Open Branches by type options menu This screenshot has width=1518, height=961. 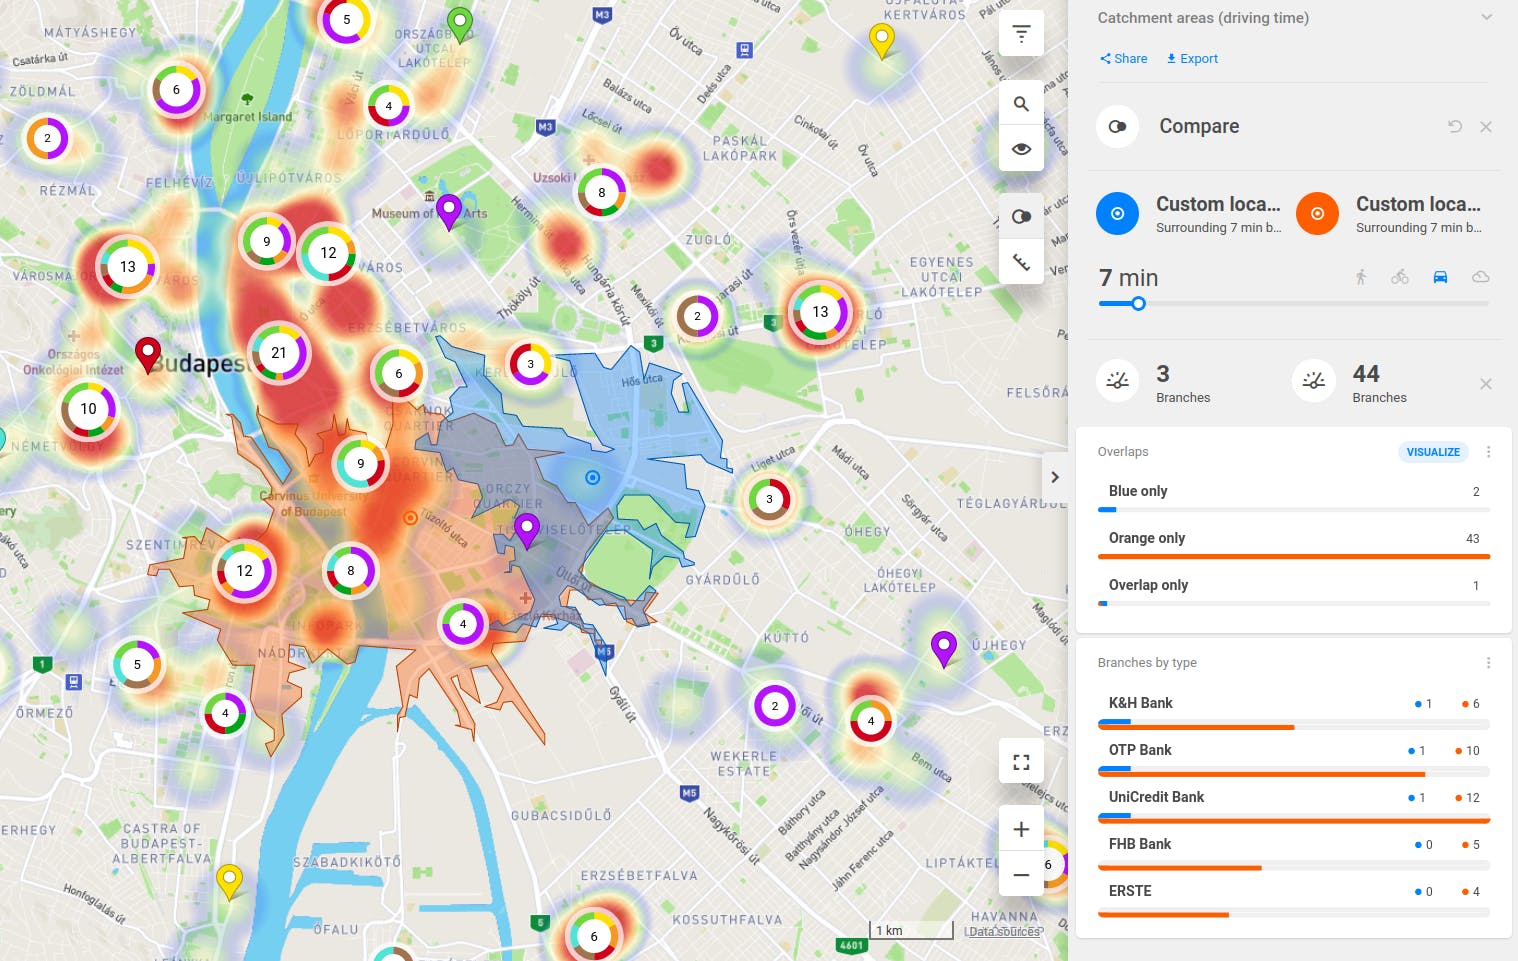tap(1488, 663)
